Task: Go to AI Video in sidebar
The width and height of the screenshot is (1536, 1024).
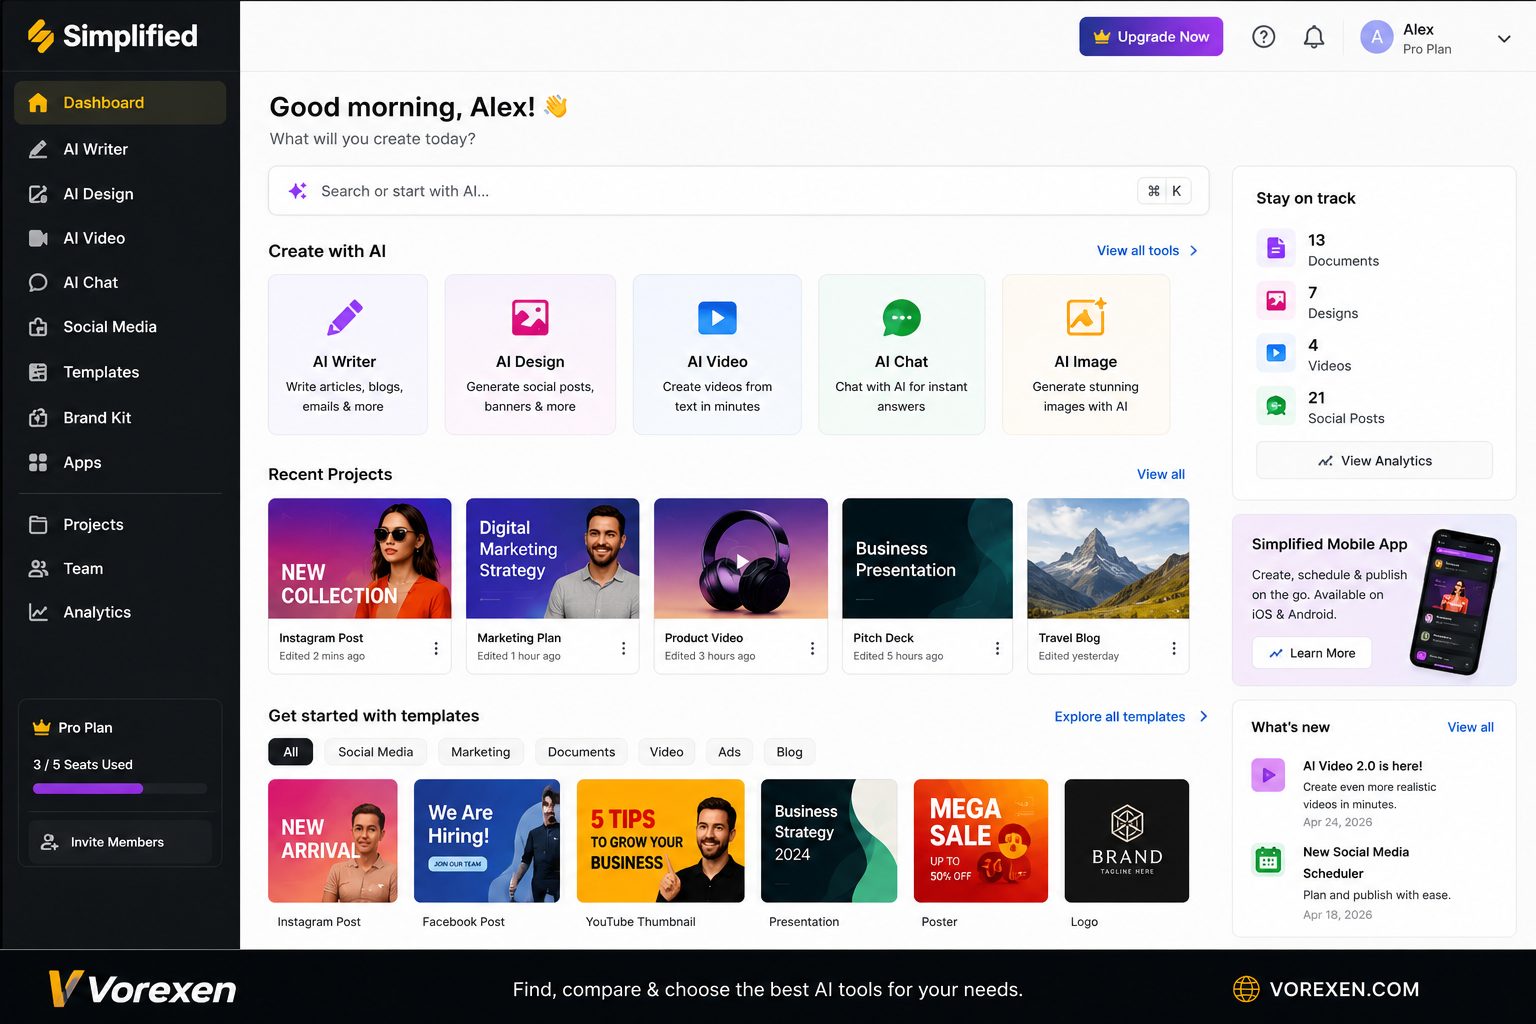Action: coord(120,238)
